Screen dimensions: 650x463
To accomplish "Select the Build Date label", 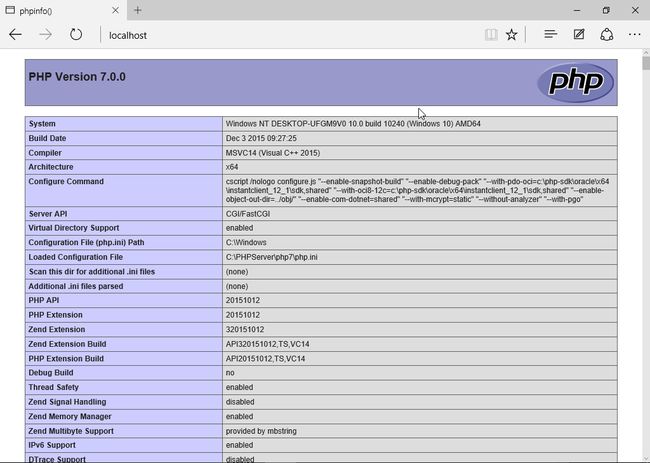I will tap(47, 138).
